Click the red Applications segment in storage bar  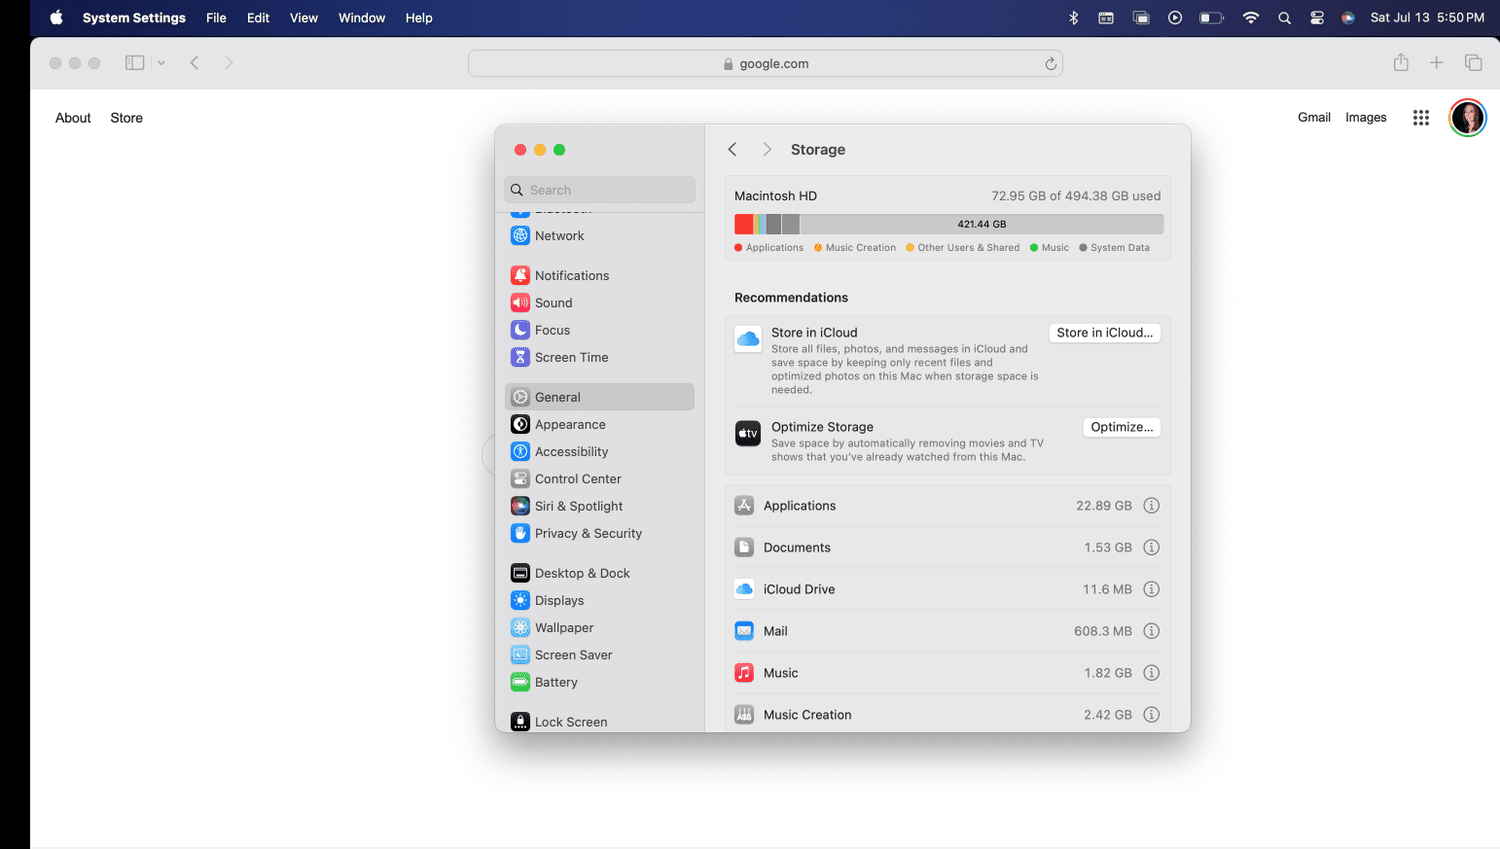743,224
